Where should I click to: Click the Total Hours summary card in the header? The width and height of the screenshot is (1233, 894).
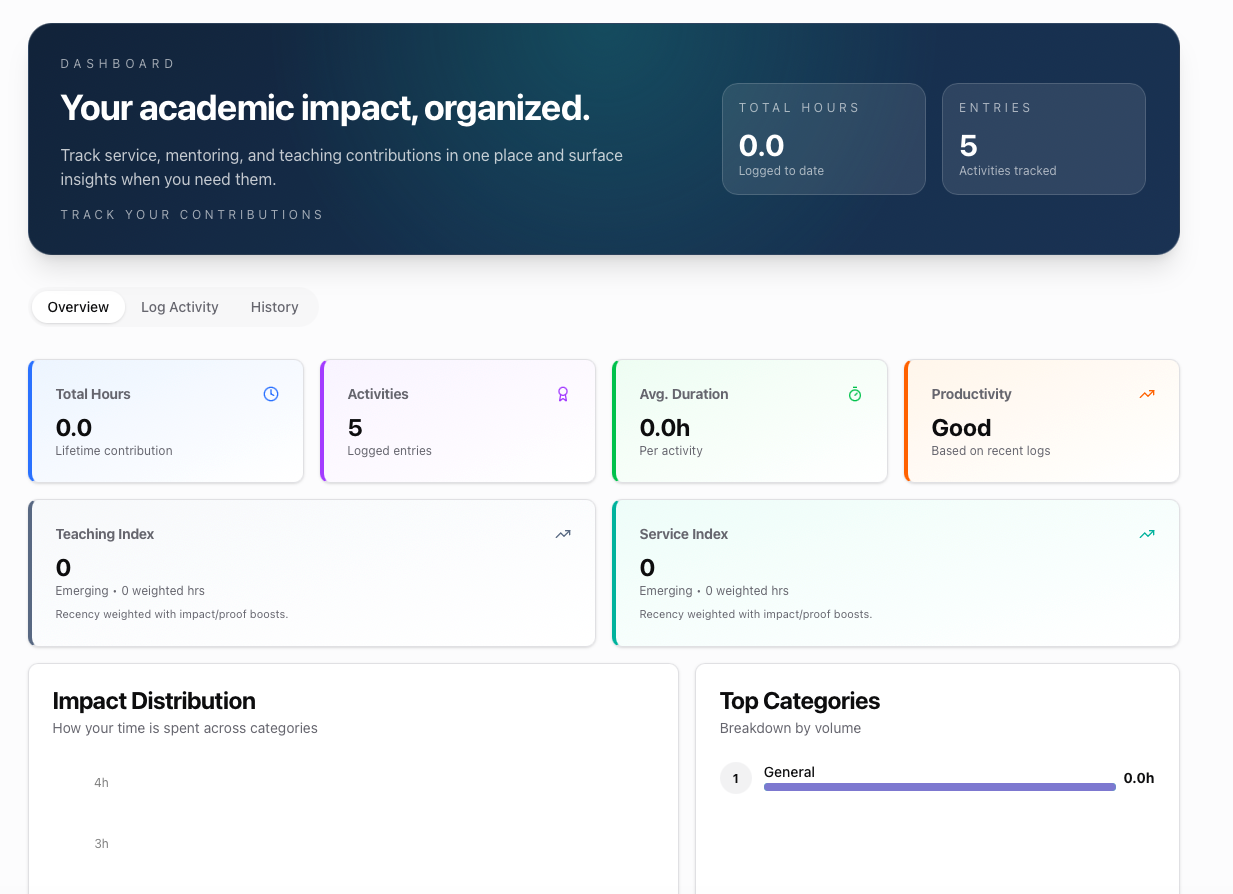point(823,139)
